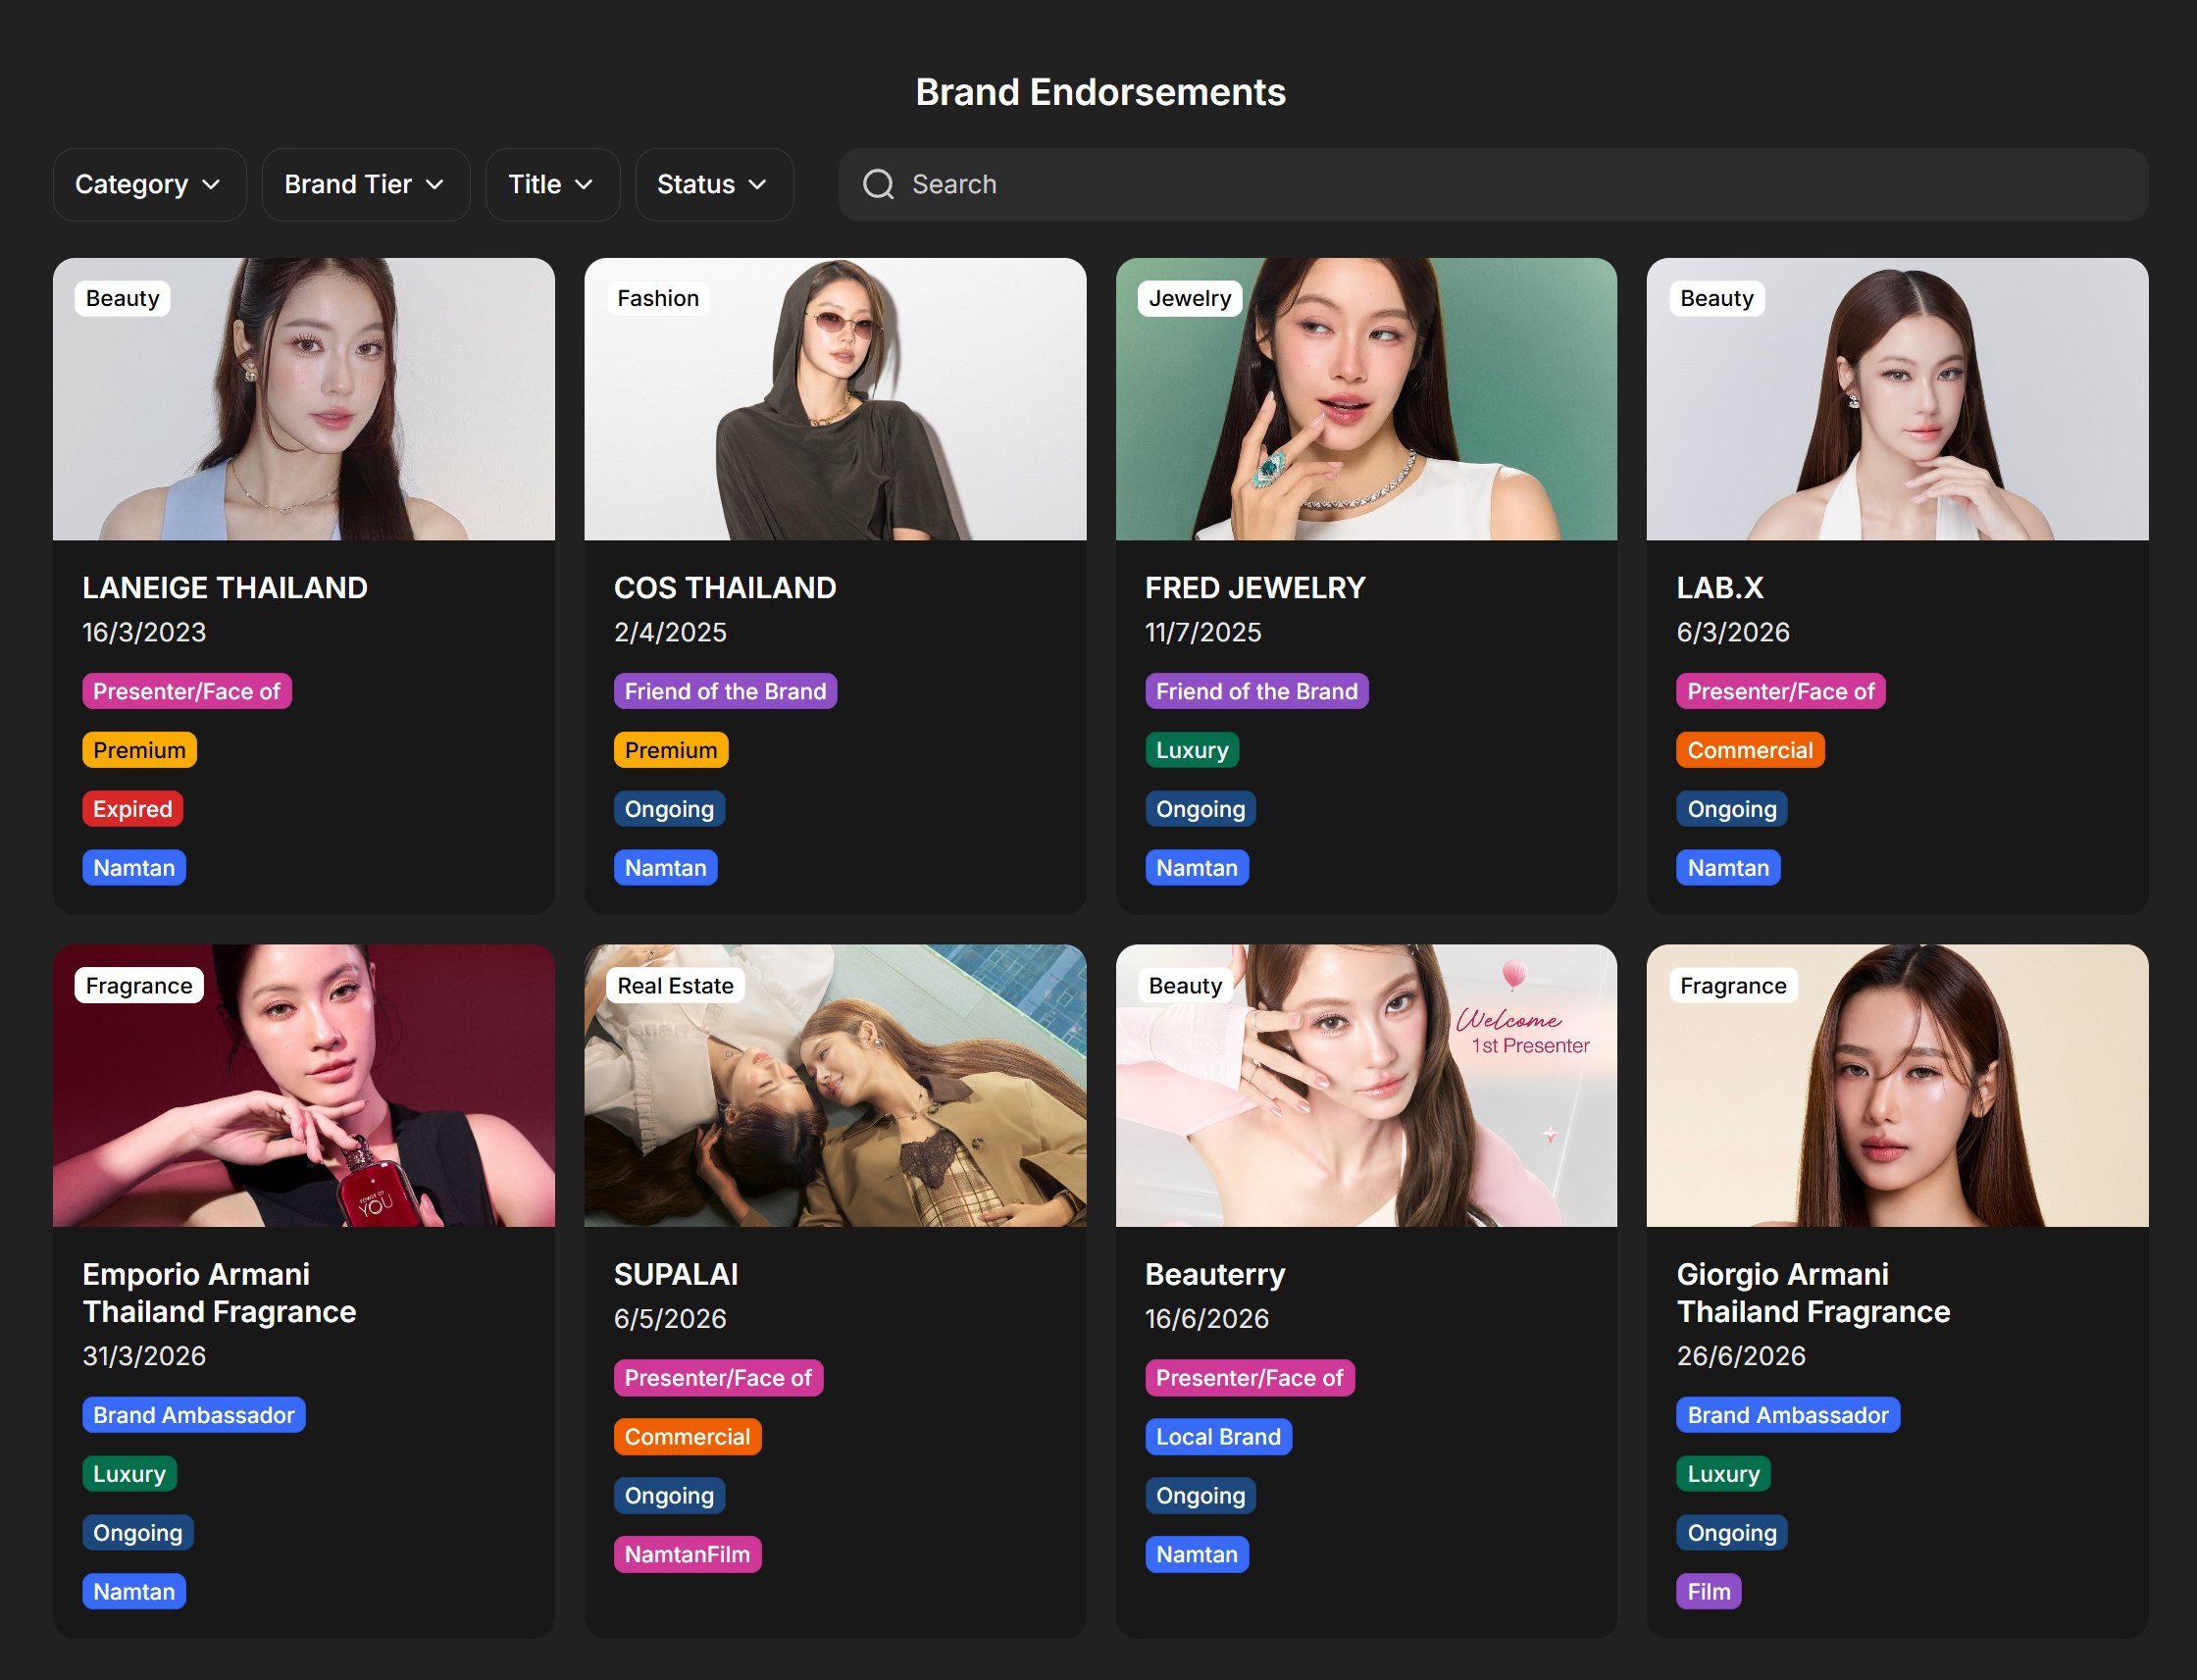This screenshot has width=2197, height=1680.
Task: Select the Premium tag on LANEIGE card
Action: coord(139,750)
